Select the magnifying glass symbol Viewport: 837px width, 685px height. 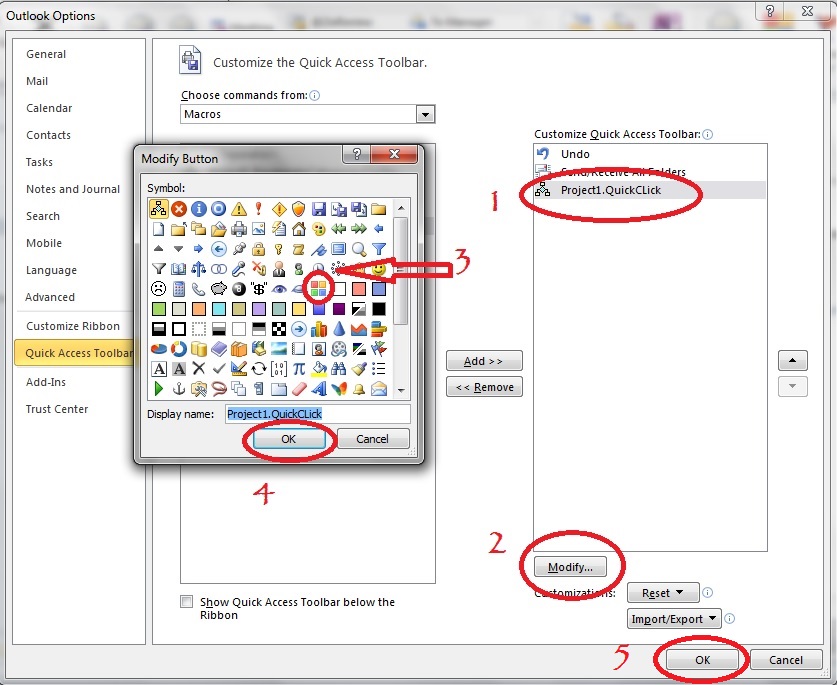[359, 248]
